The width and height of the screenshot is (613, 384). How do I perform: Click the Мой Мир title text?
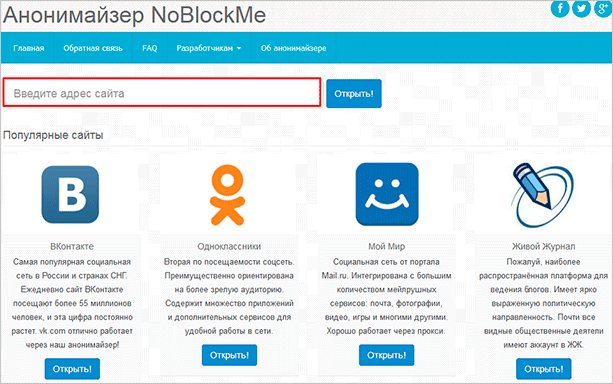point(387,246)
